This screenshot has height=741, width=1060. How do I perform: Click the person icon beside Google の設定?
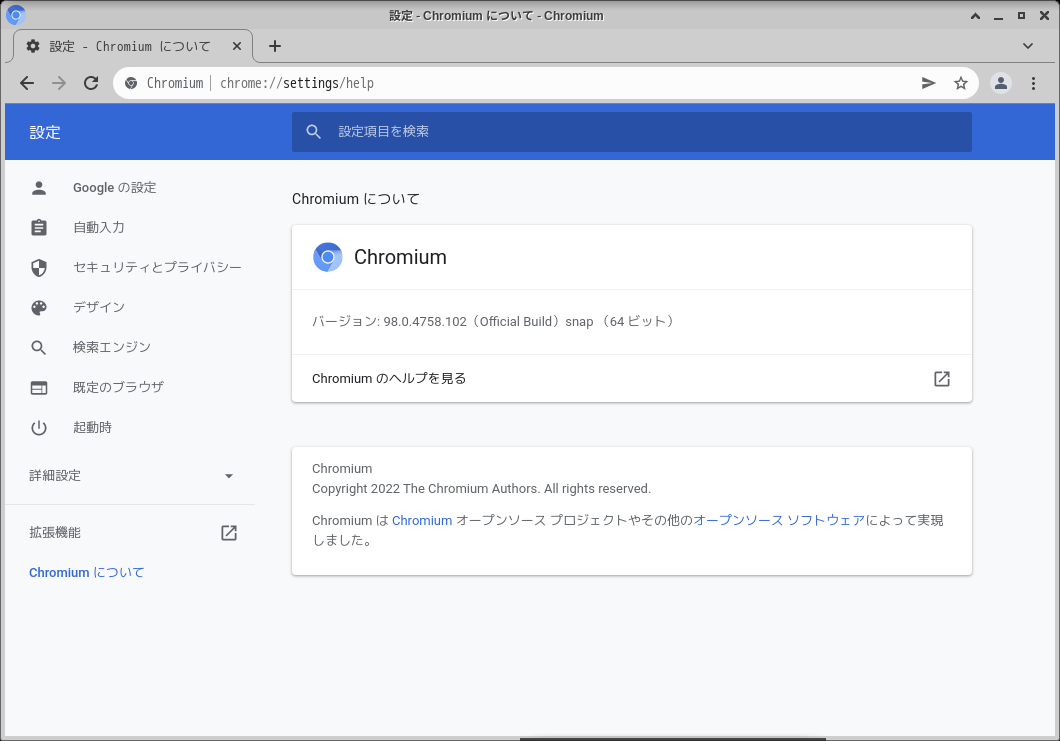tap(39, 188)
